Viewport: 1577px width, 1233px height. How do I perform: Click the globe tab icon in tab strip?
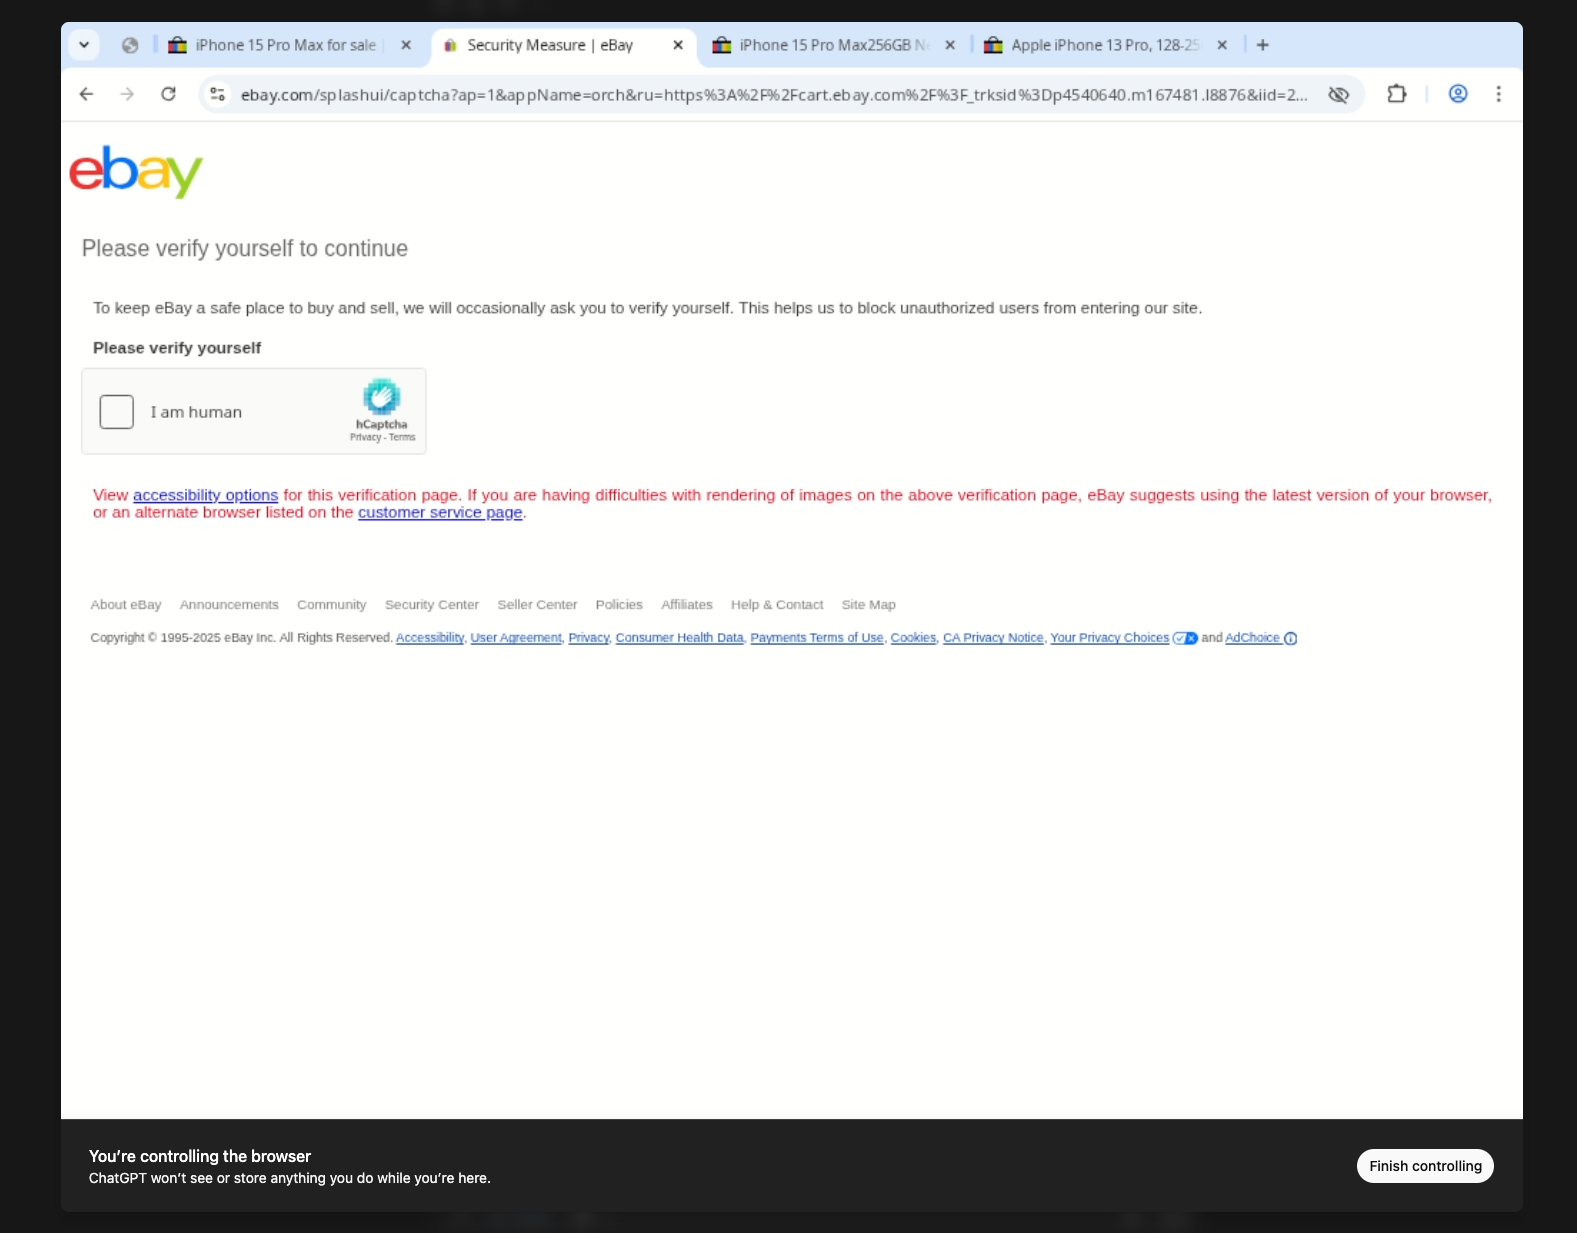pyautogui.click(x=130, y=45)
